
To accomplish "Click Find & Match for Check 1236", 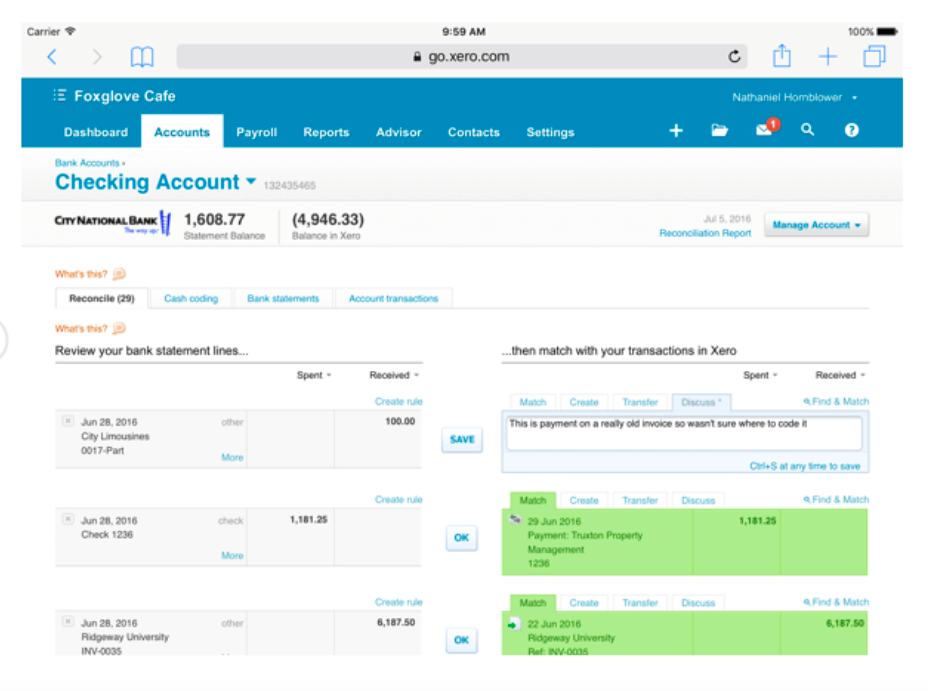I will tap(836, 499).
